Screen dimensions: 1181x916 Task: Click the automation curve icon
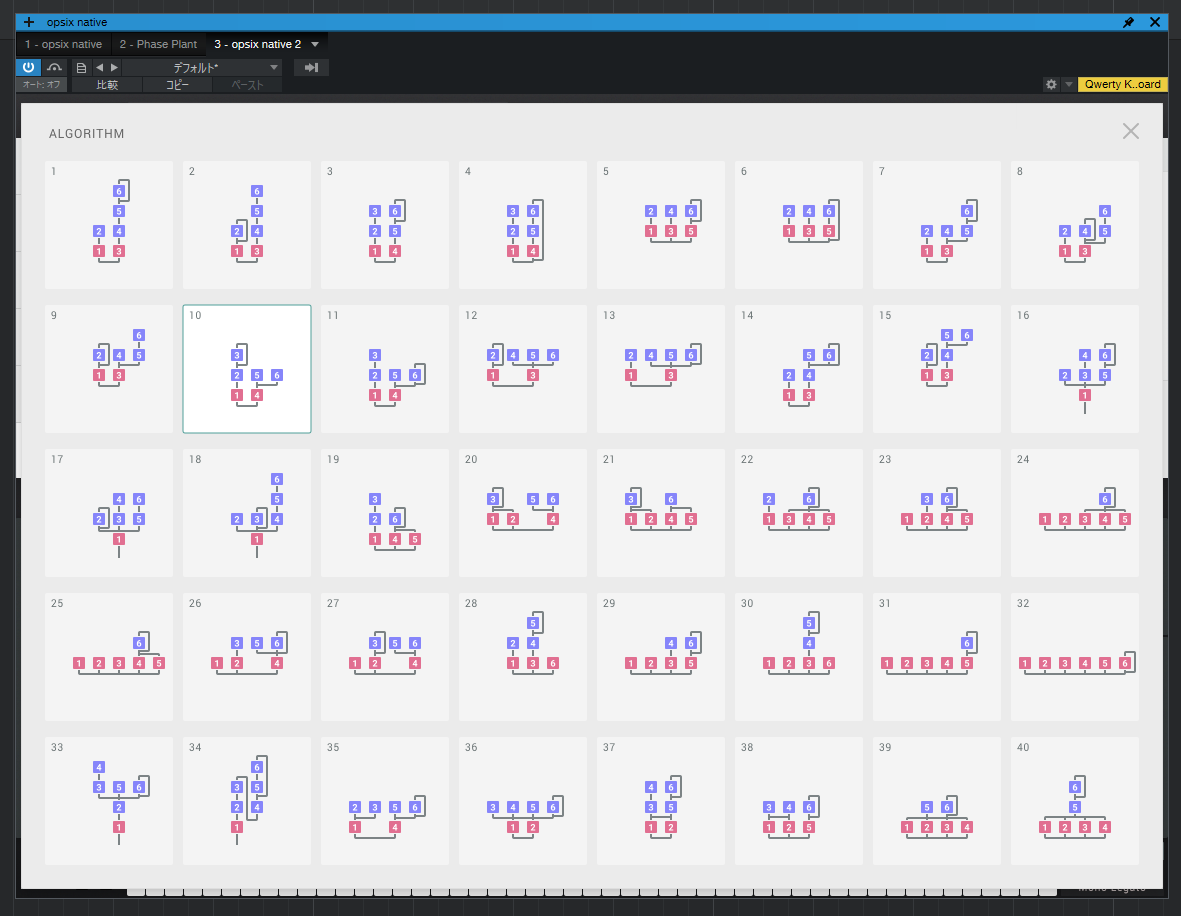pos(55,68)
